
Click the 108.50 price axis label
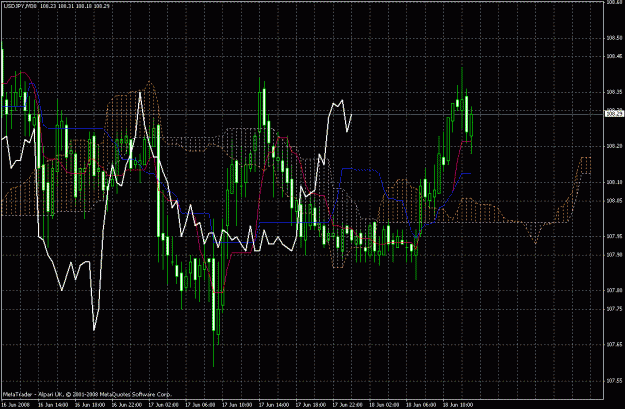pos(614,38)
